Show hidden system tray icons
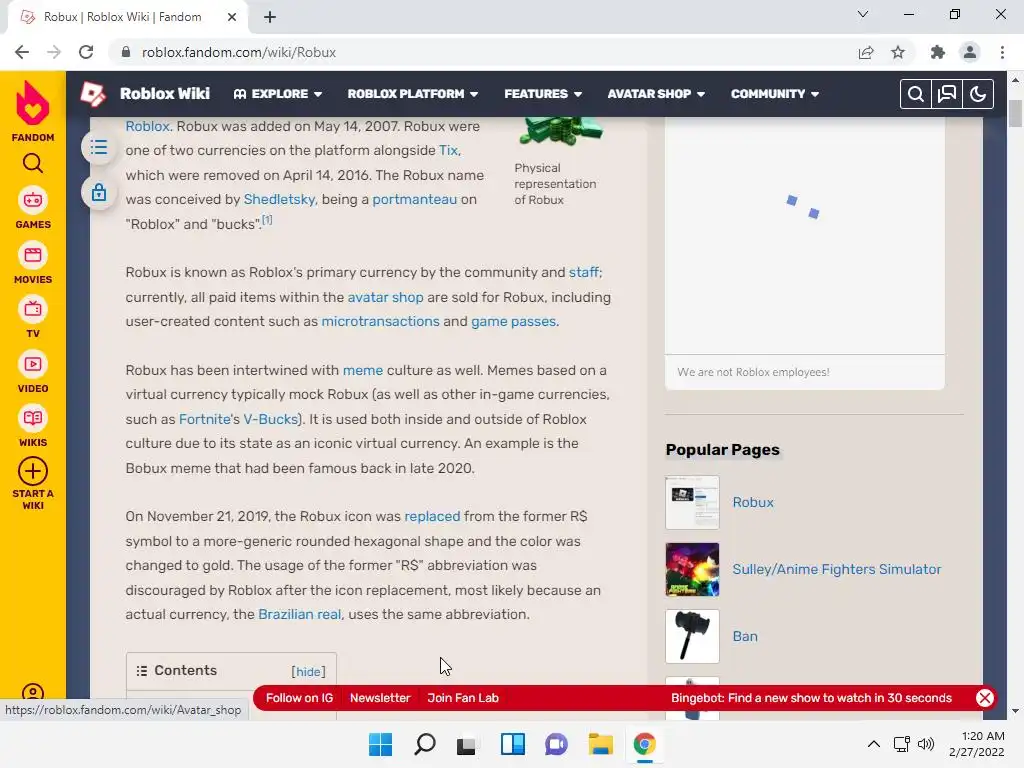1024x768 pixels. (x=874, y=744)
